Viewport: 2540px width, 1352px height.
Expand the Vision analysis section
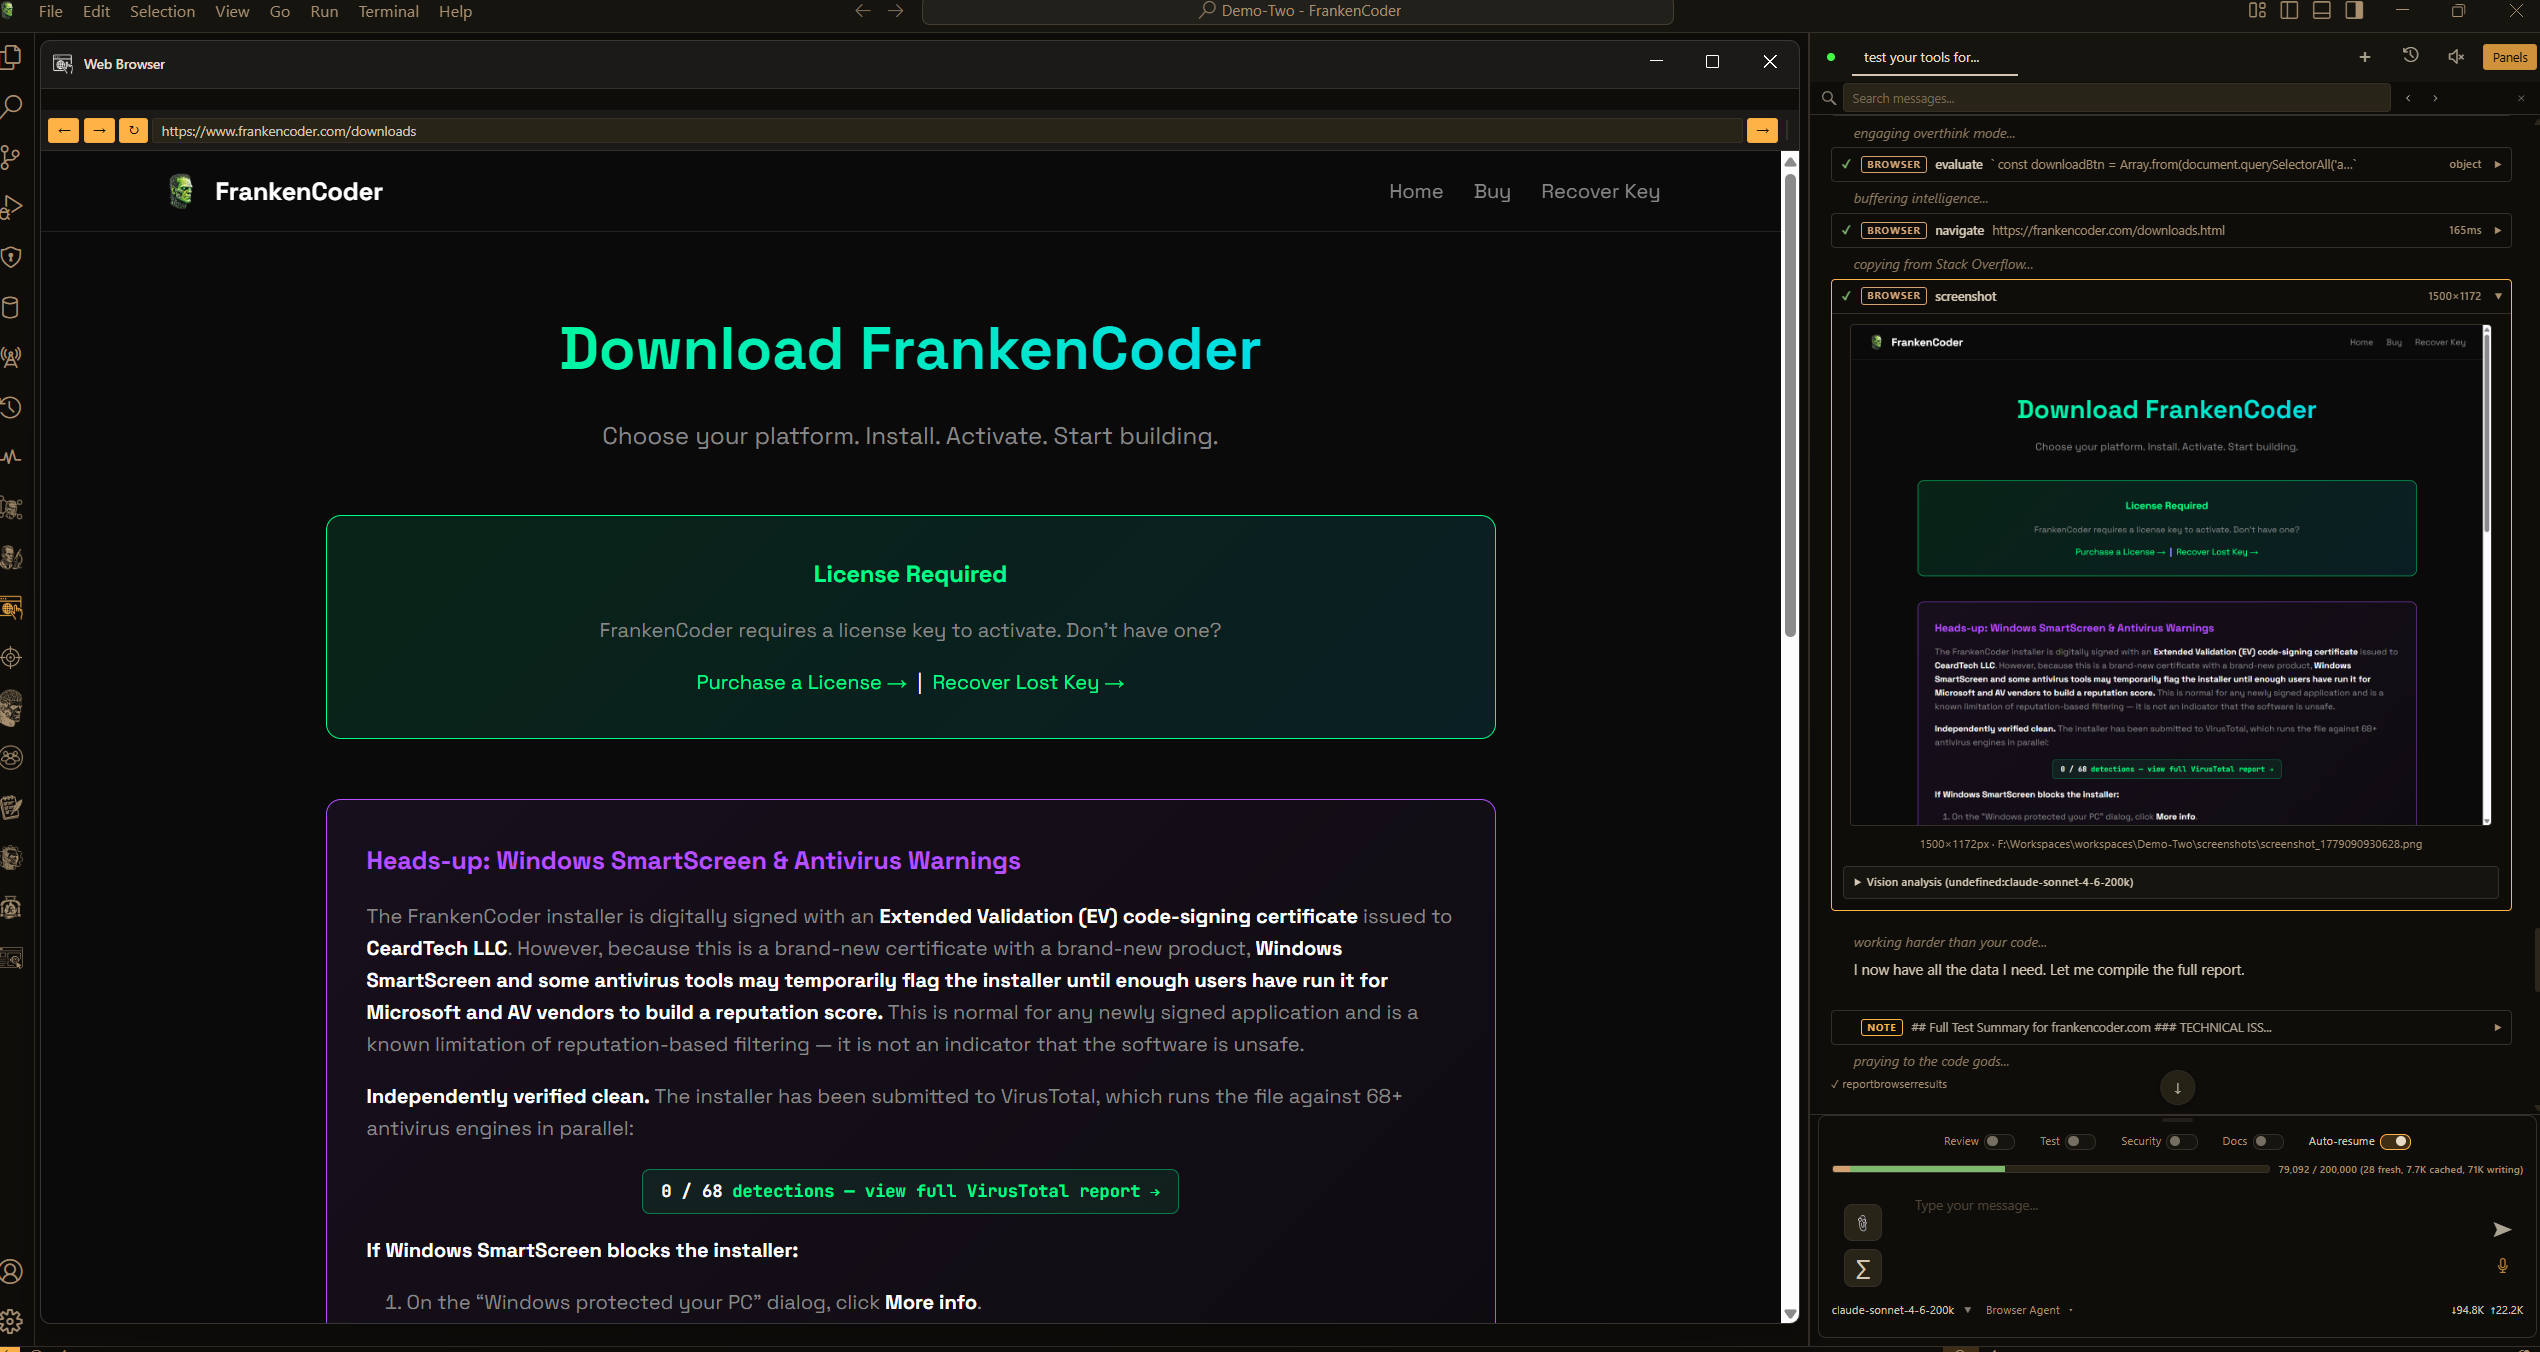click(2170, 882)
